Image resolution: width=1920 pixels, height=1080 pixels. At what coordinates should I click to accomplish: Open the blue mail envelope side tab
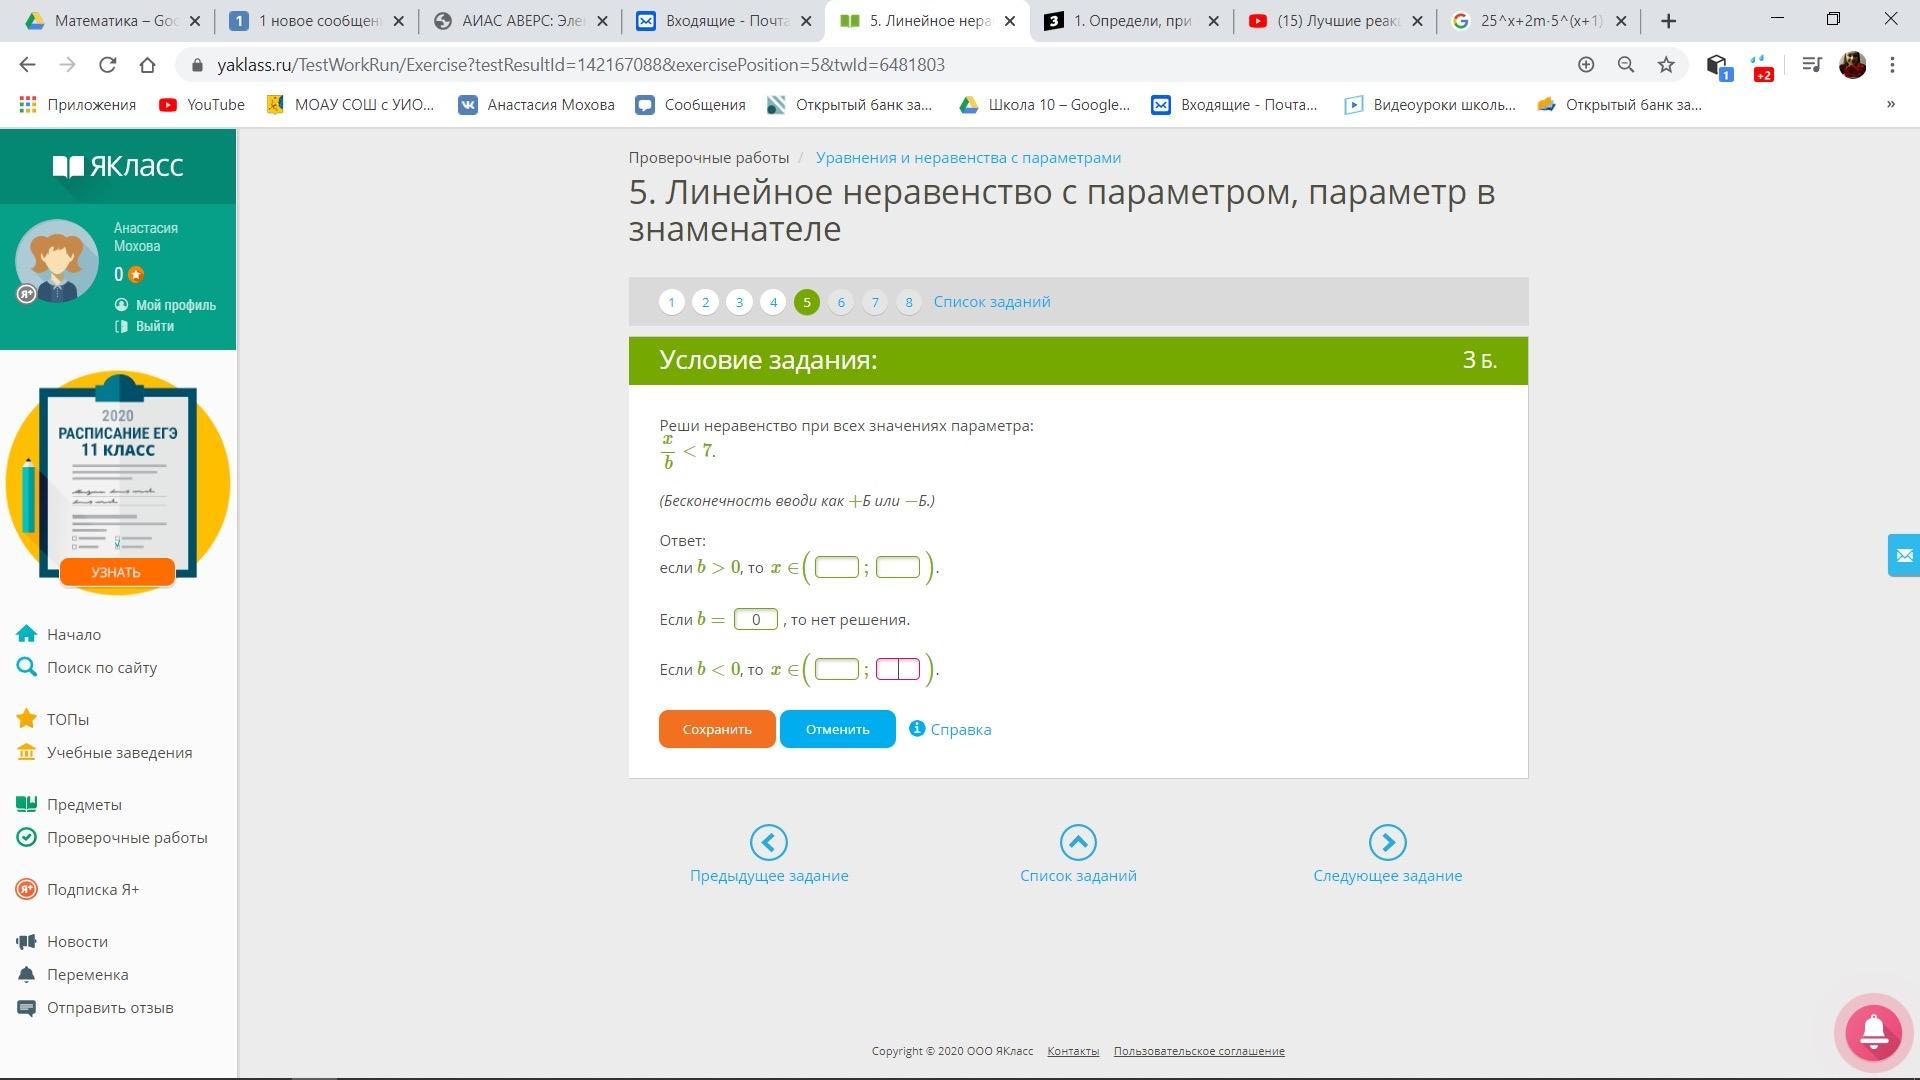(x=1903, y=555)
